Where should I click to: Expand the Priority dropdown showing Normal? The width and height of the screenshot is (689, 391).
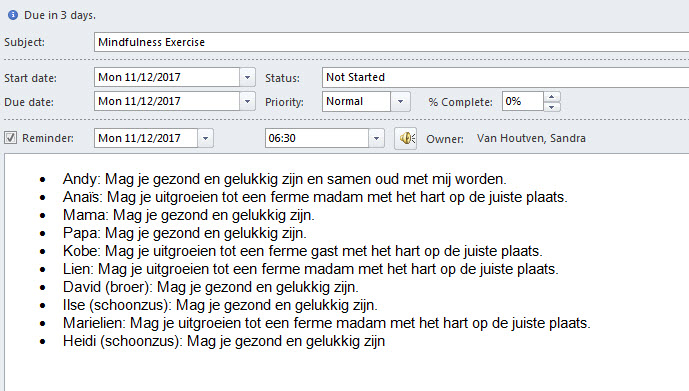click(x=400, y=101)
